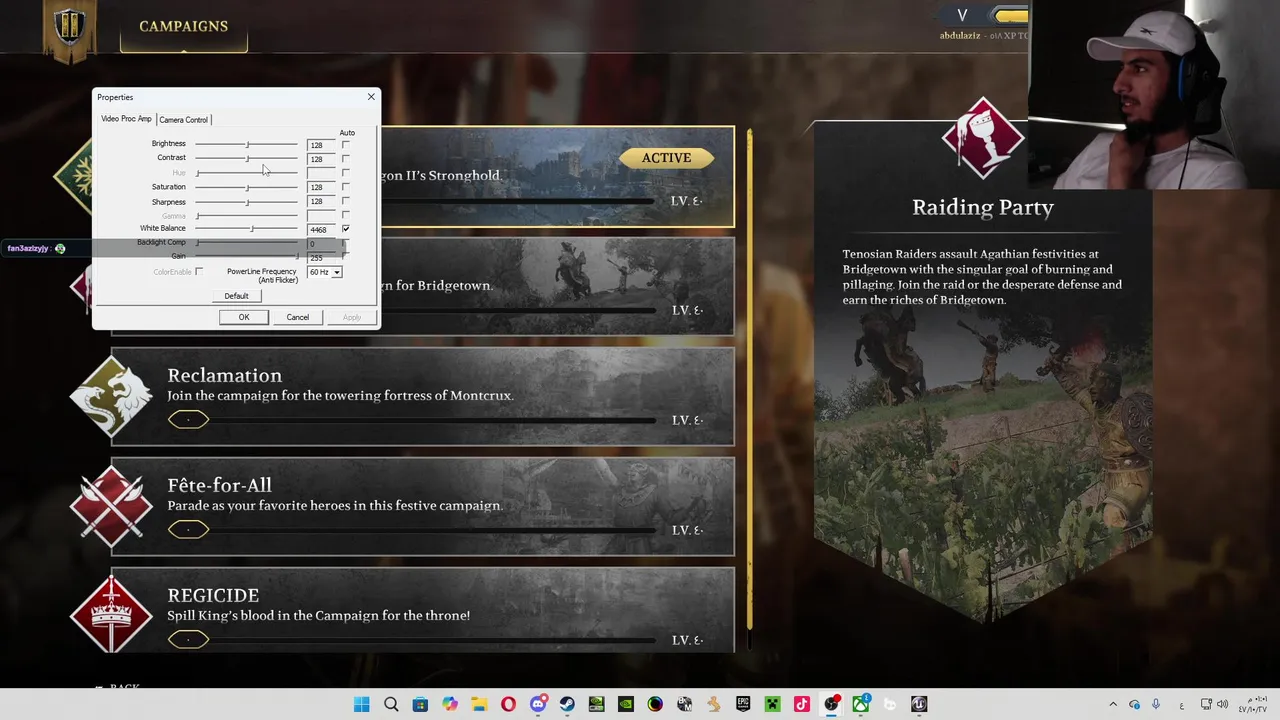Open the Windows Start menu
Image resolution: width=1280 pixels, height=720 pixels.
[x=362, y=704]
